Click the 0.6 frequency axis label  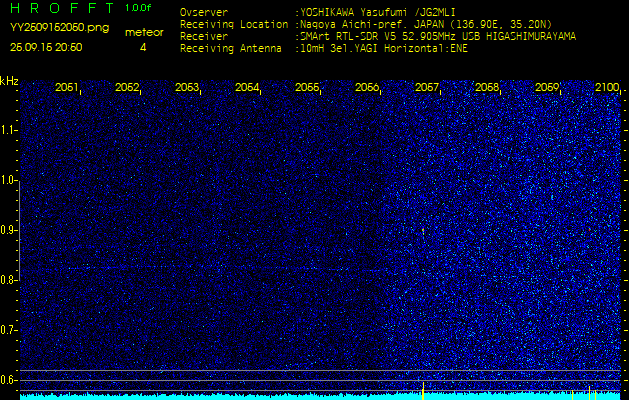point(8,380)
